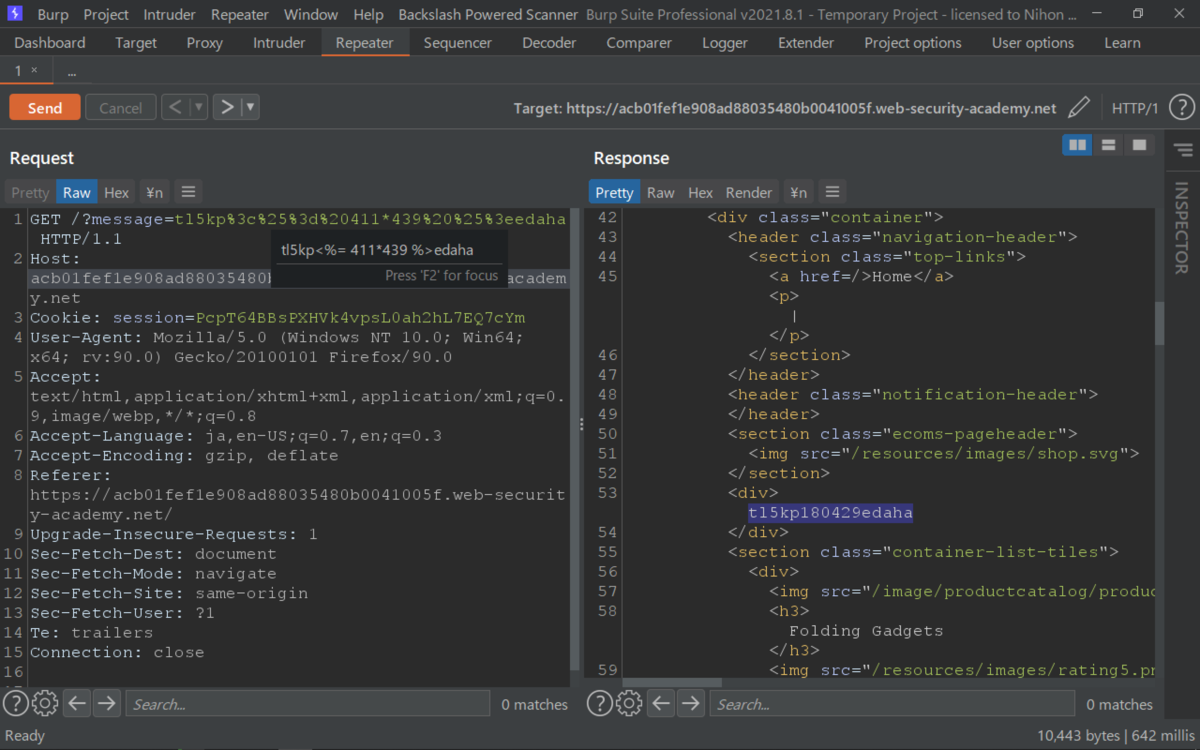The height and width of the screenshot is (750, 1200).
Task: Go to next match in Request search
Action: coord(107,703)
